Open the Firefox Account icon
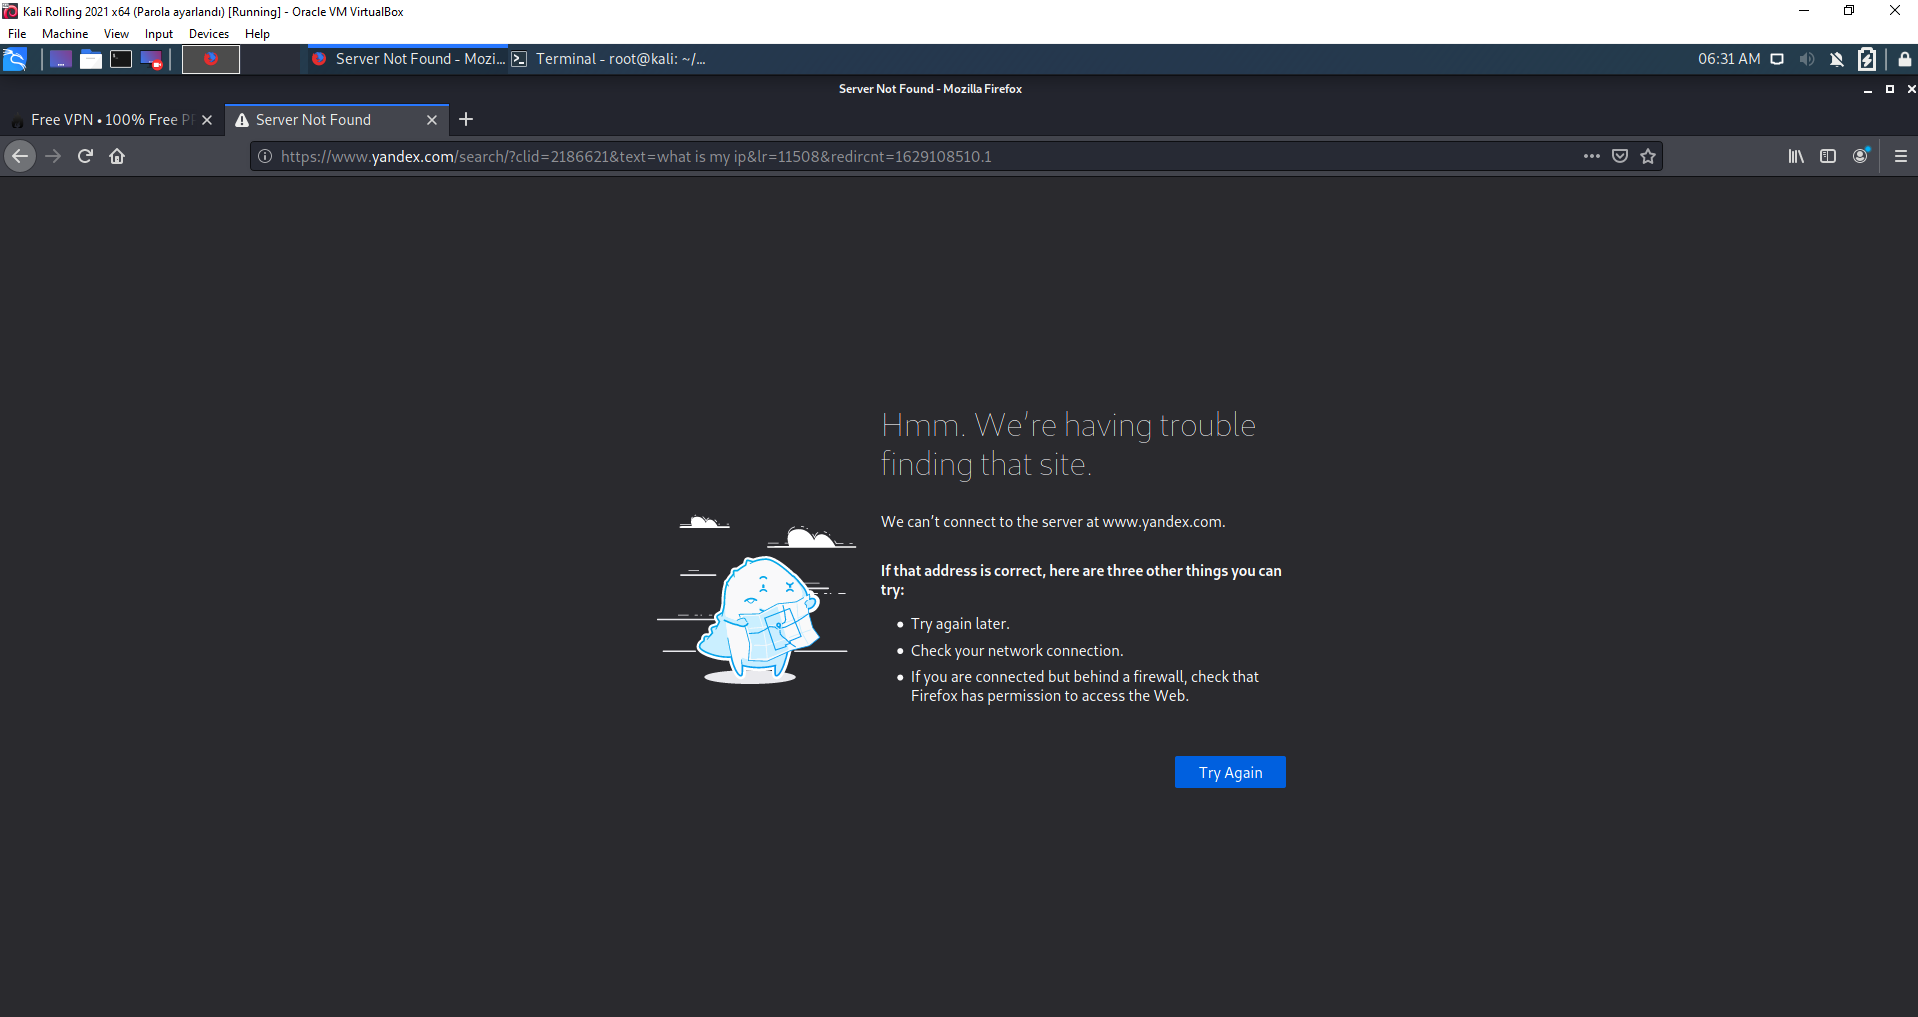 pyautogui.click(x=1860, y=156)
